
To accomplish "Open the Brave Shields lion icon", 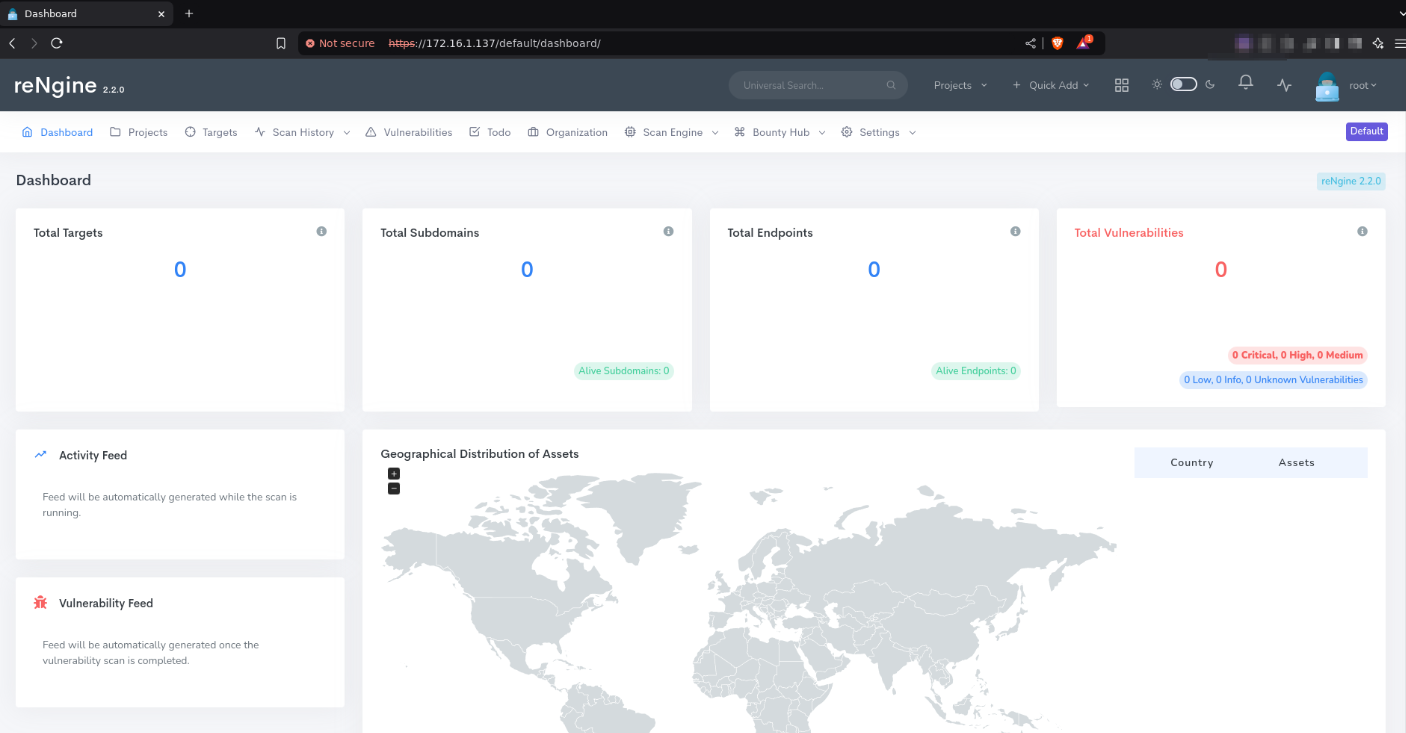I will 1058,43.
